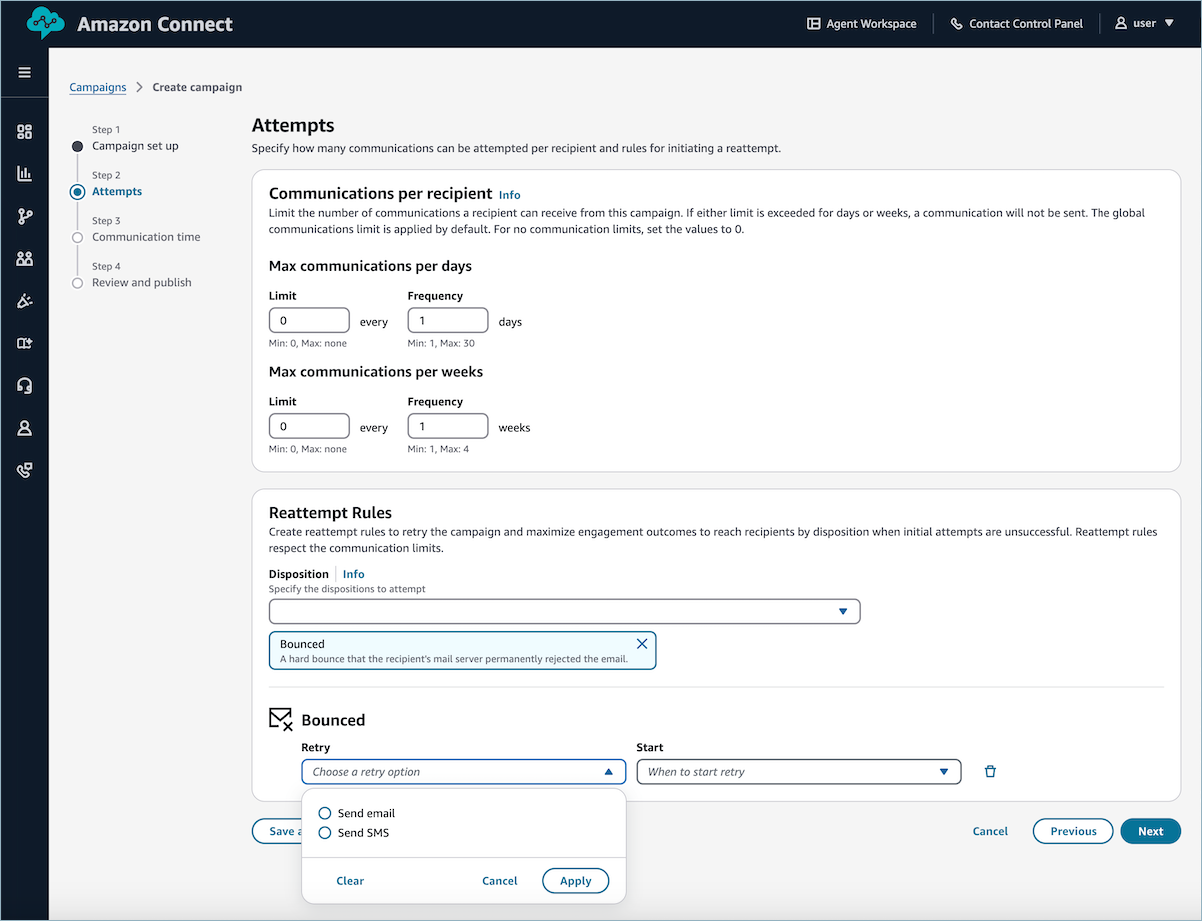
Task: Click the Max communications per days heading
Action: [370, 266]
